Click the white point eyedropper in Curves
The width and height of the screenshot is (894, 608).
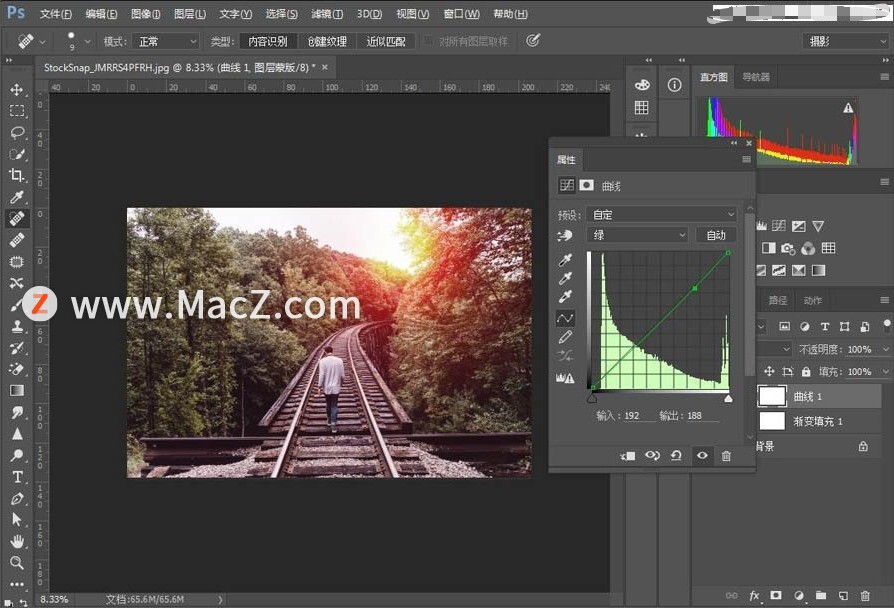pyautogui.click(x=565, y=297)
